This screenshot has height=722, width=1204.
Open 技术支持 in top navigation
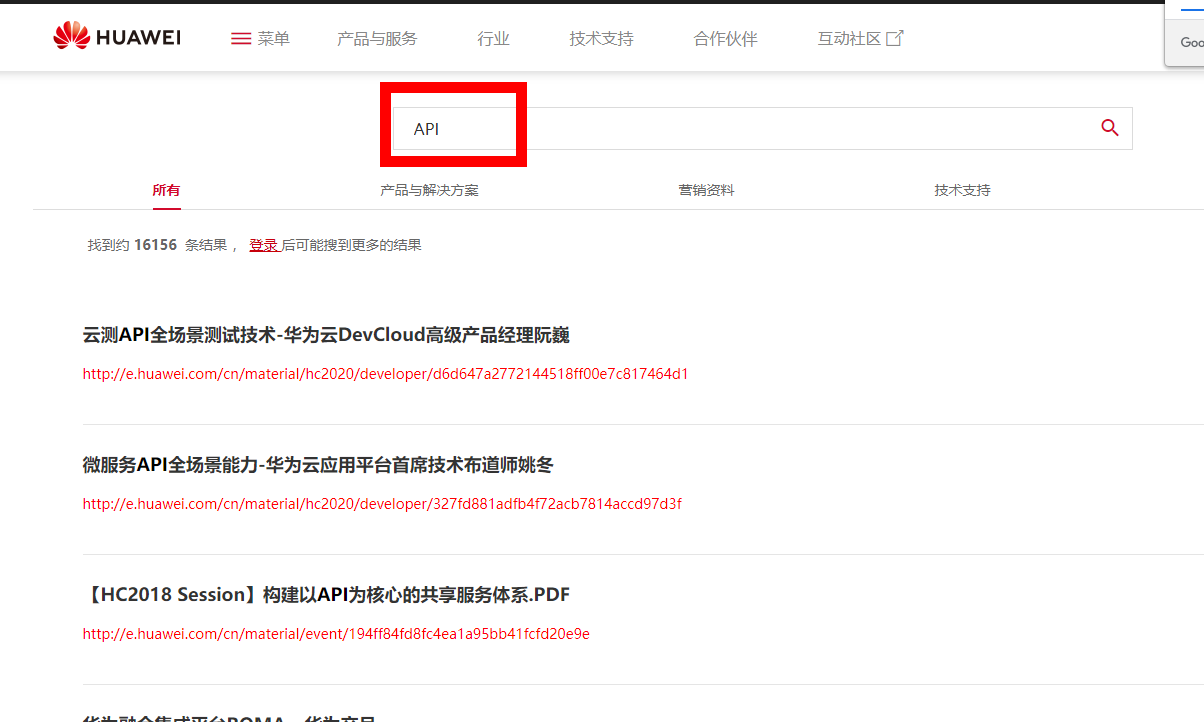pos(601,39)
